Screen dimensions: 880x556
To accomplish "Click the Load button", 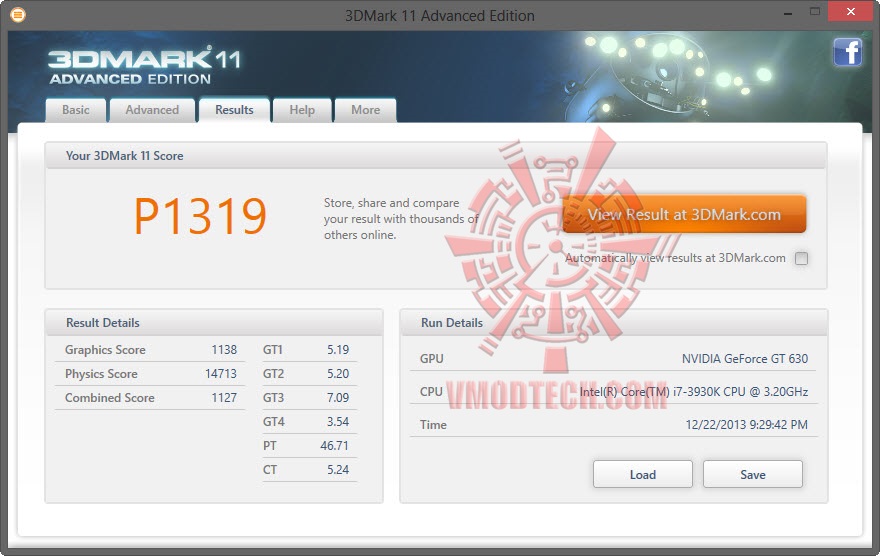I will 643,475.
